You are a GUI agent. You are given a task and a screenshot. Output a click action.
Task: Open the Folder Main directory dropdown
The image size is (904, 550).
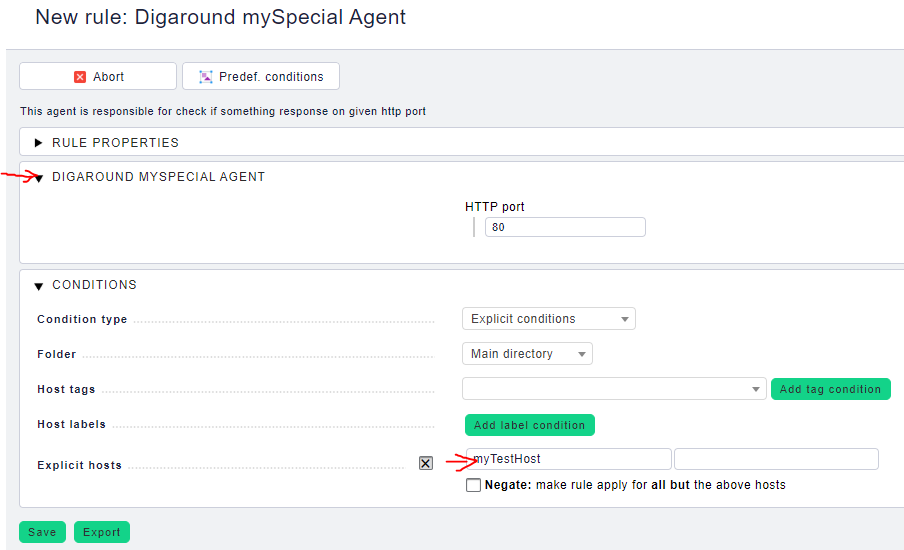(526, 354)
